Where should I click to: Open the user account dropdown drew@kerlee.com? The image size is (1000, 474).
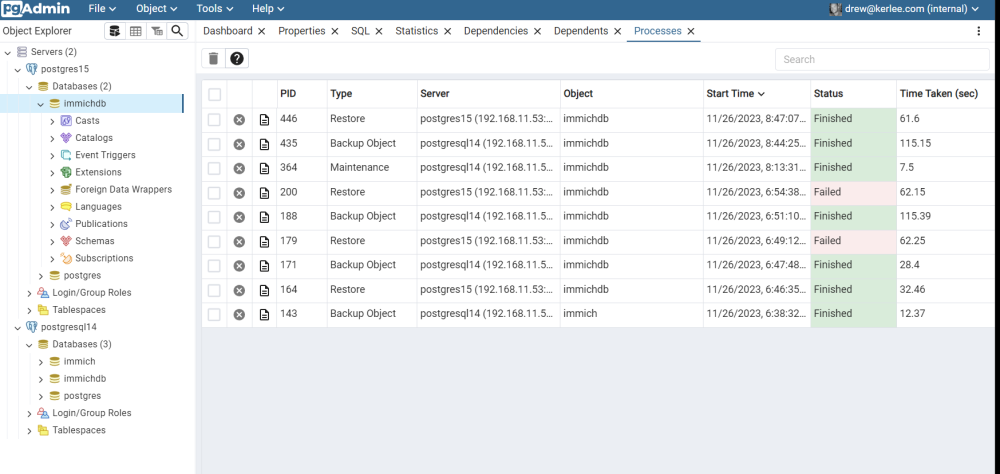pos(904,9)
